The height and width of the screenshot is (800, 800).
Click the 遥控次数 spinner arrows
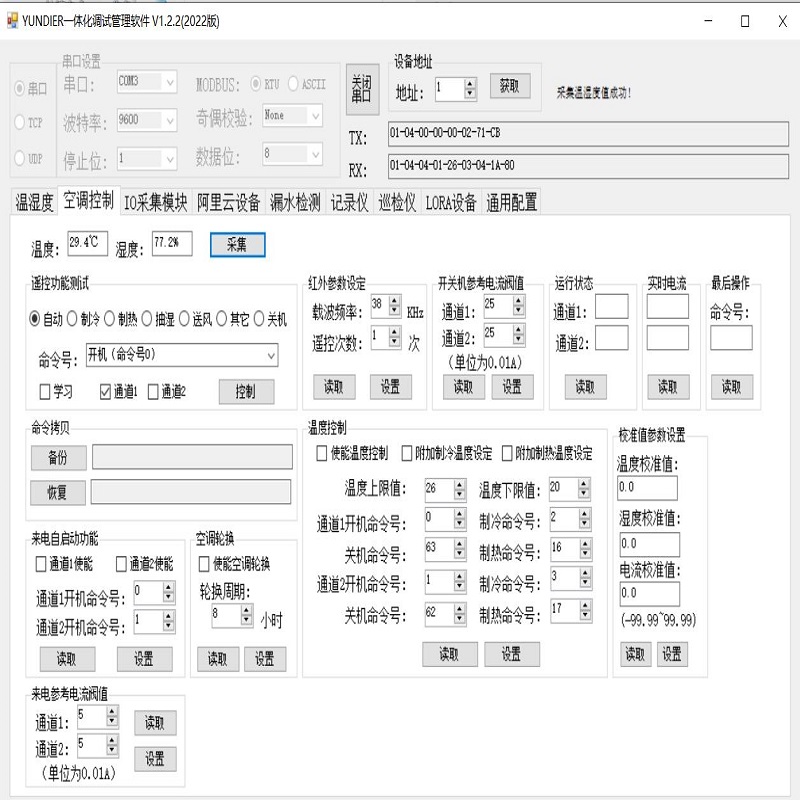pos(394,337)
